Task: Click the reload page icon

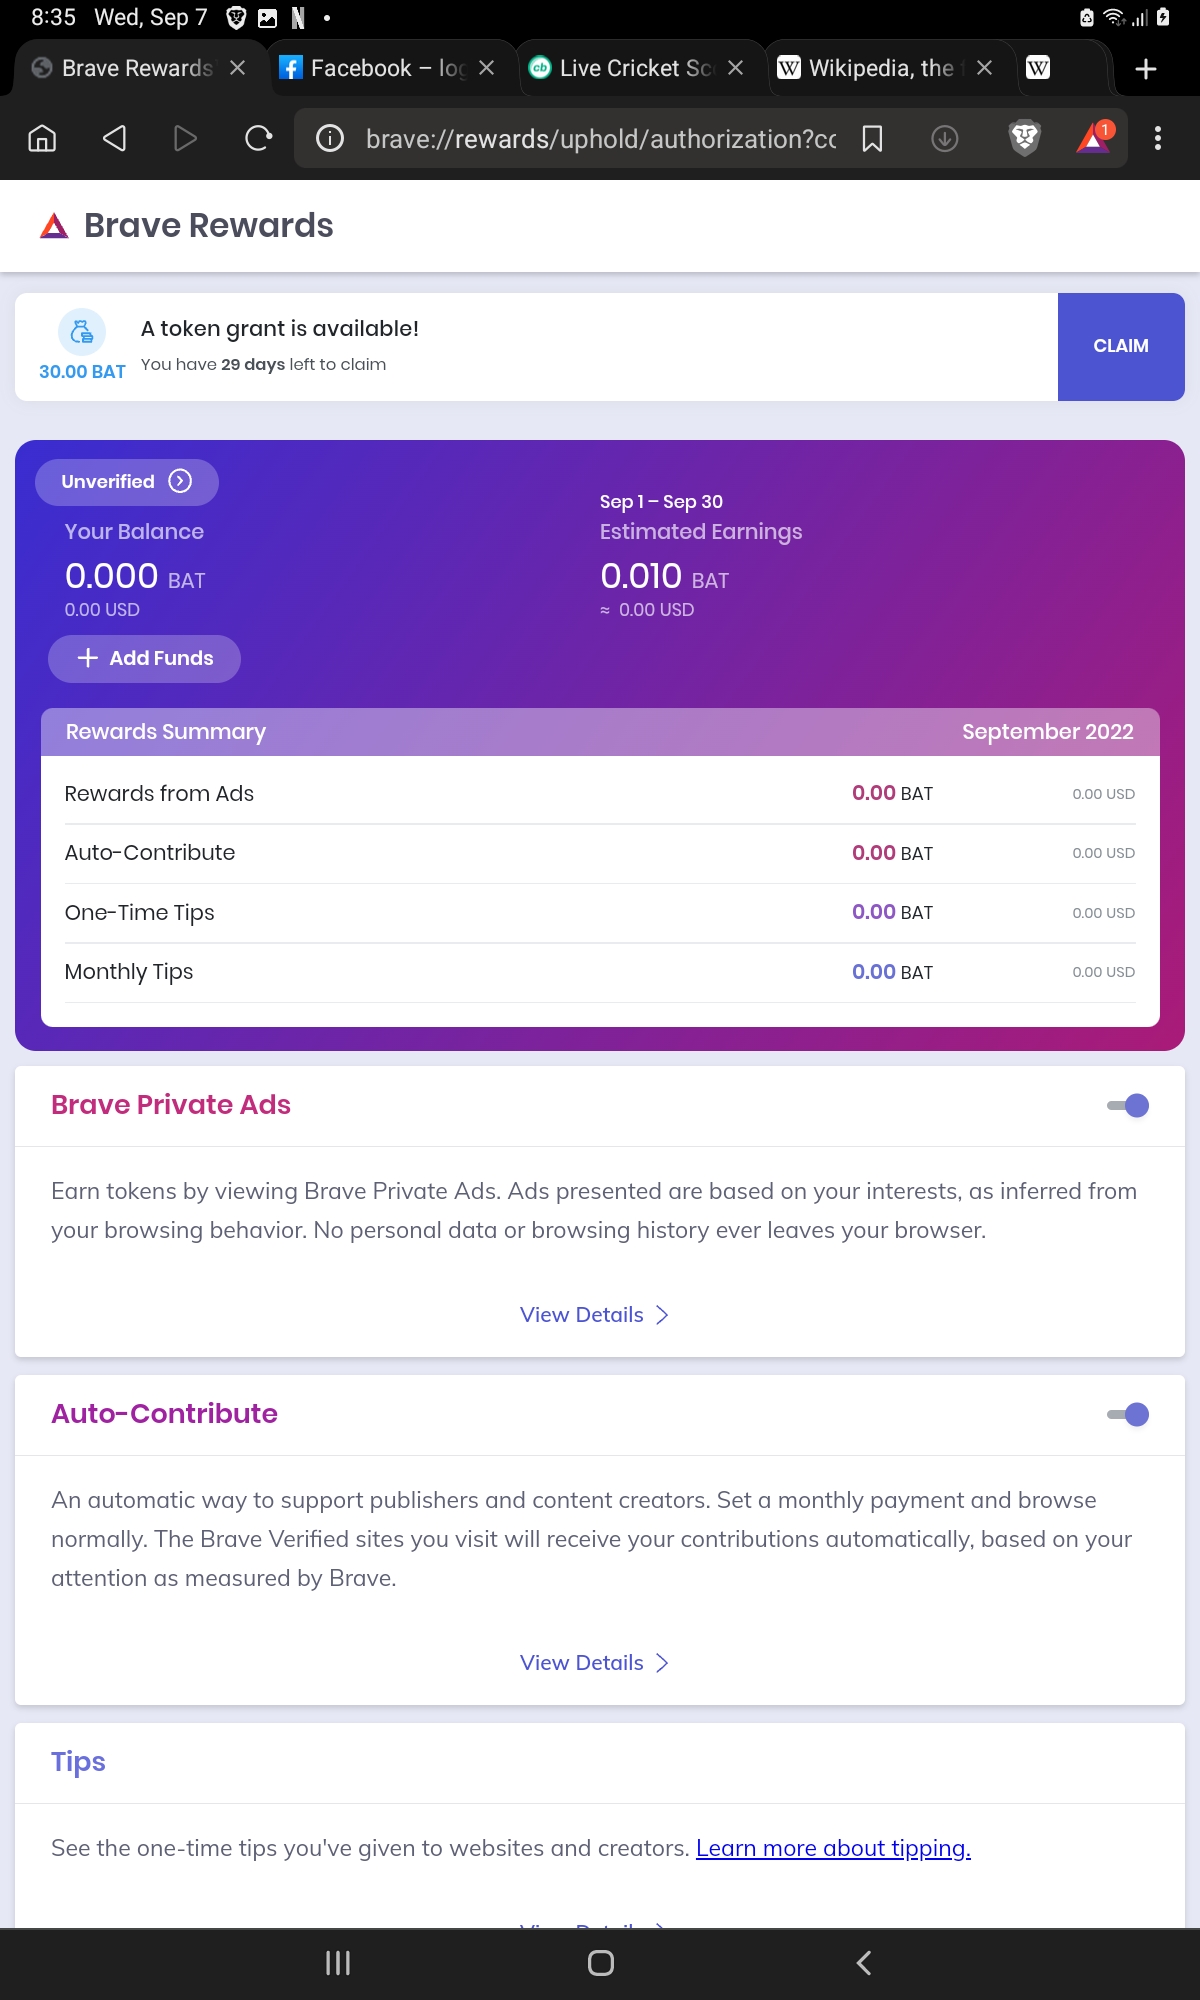Action: 258,138
